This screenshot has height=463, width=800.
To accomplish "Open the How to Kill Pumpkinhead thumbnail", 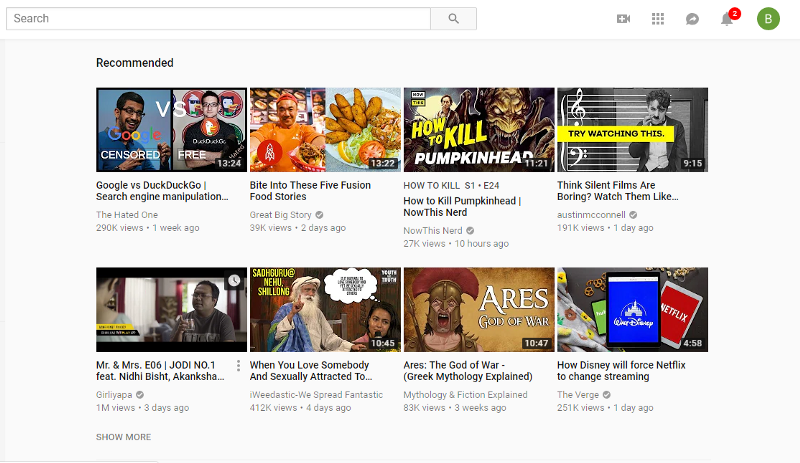I will (479, 130).
